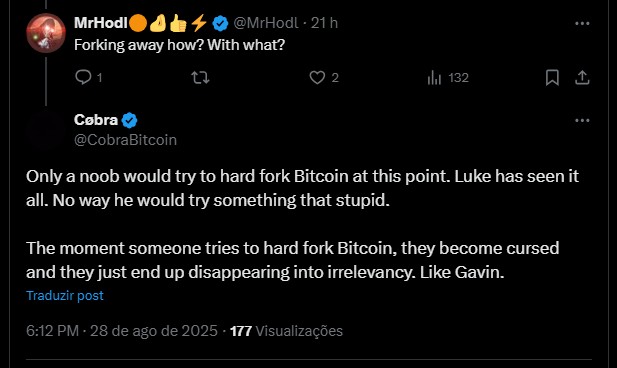
Task: Bookmark MrHodl's reply
Action: pos(552,78)
